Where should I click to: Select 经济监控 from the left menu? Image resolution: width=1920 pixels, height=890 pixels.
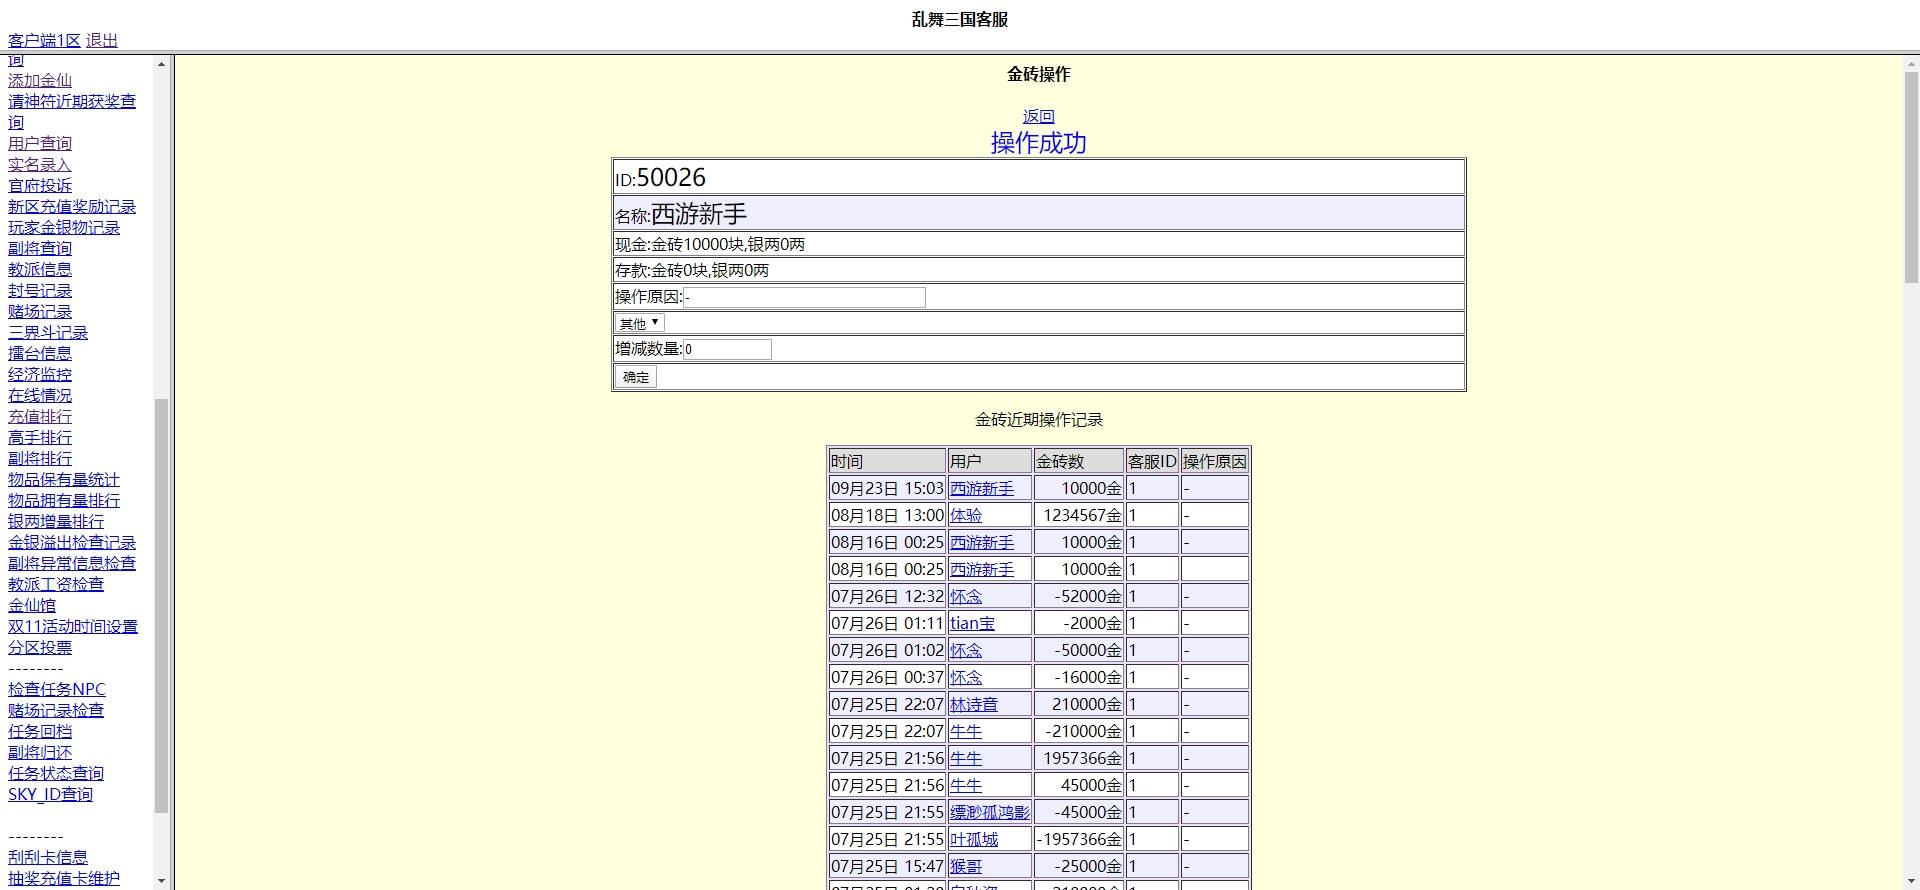click(40, 374)
